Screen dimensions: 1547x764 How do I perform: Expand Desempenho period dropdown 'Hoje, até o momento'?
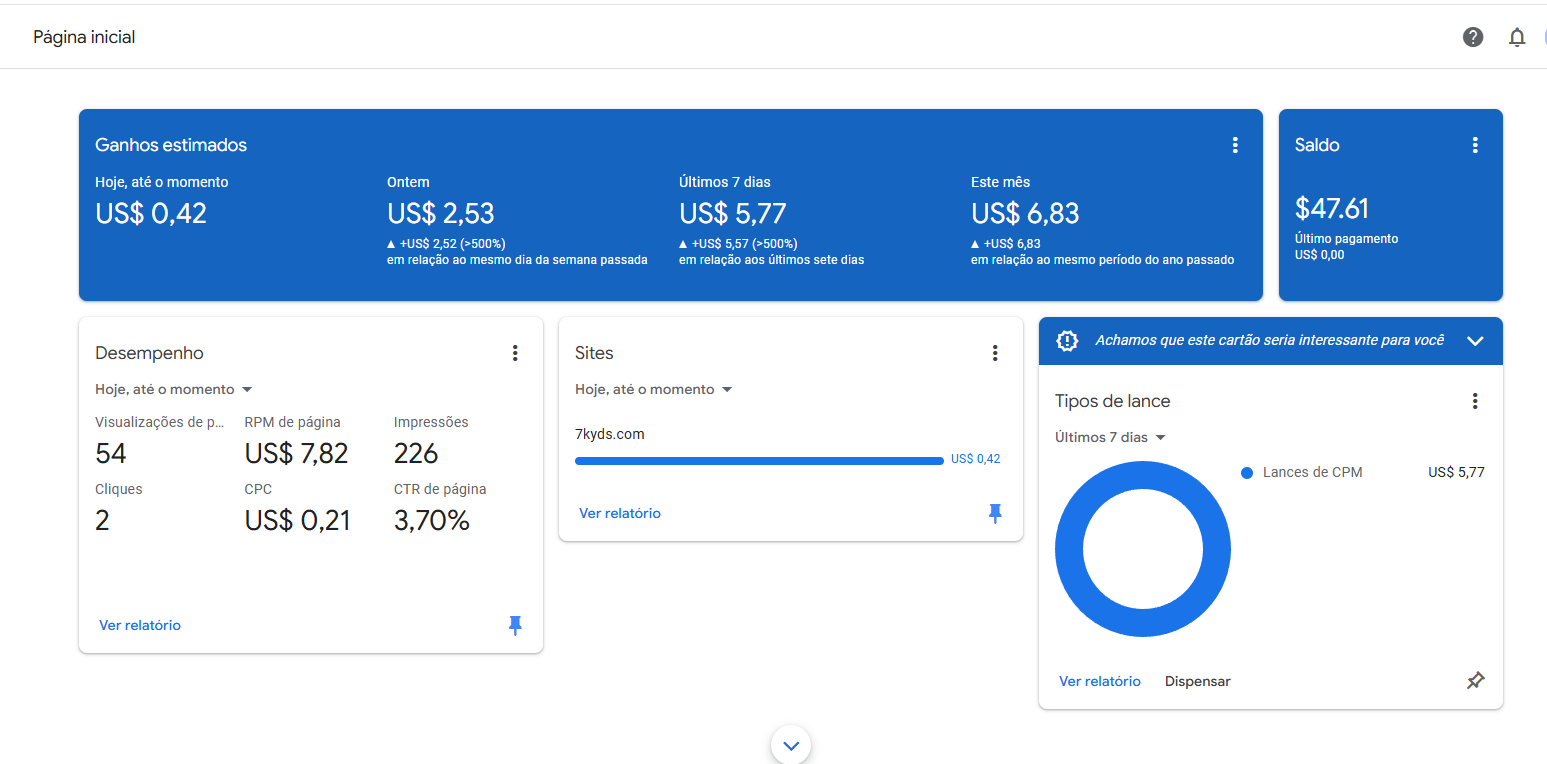point(174,389)
